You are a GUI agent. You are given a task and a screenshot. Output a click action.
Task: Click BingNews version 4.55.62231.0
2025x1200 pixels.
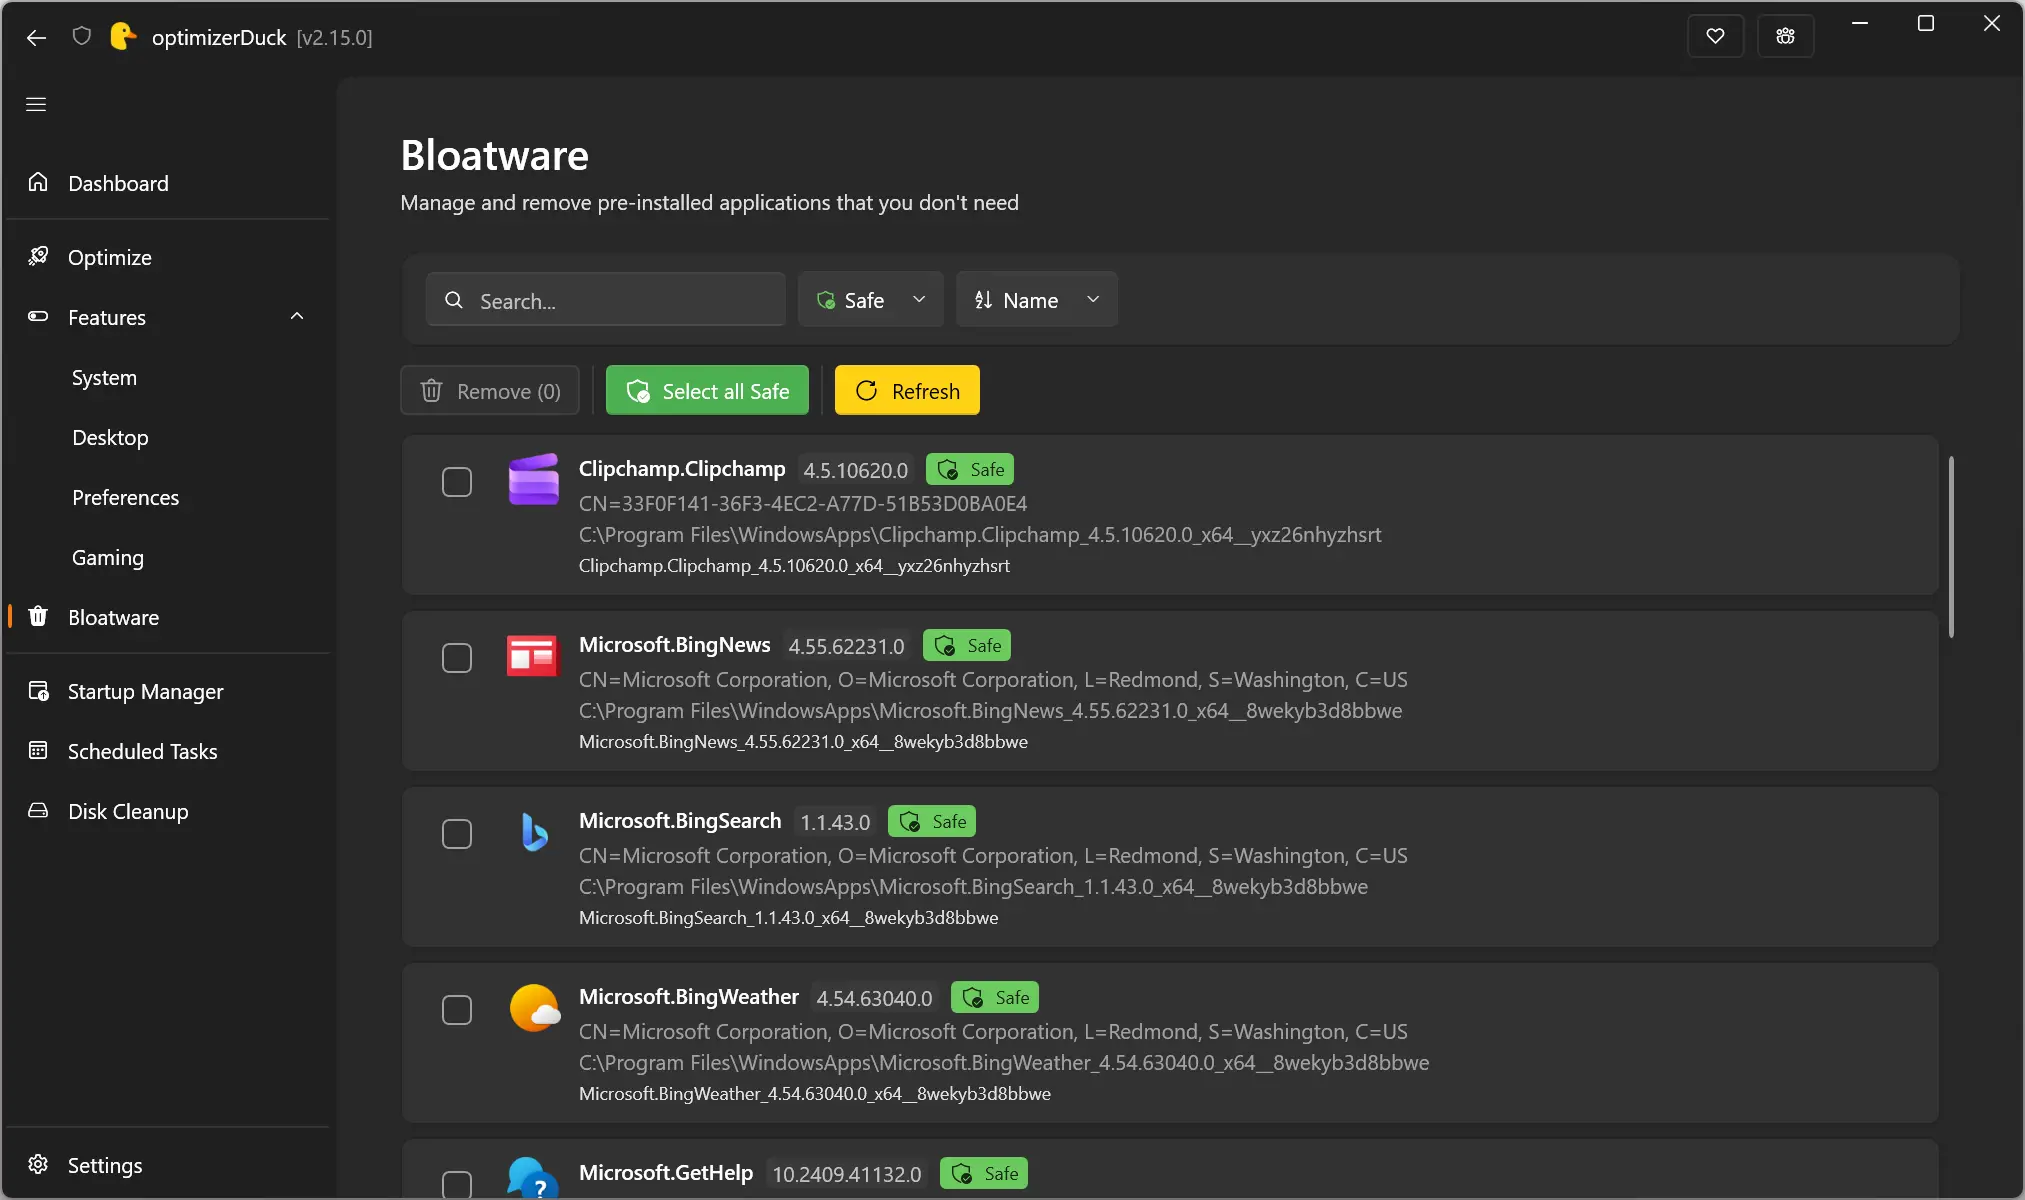[846, 646]
